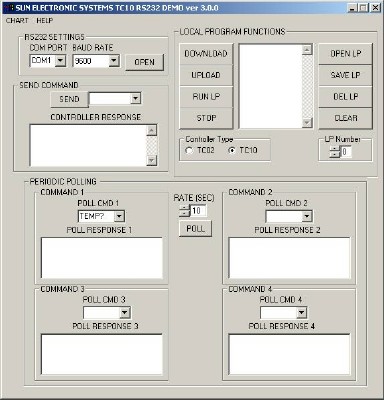
Task: Click the POLL RESPONSE 3 box
Action: [x=102, y=354]
